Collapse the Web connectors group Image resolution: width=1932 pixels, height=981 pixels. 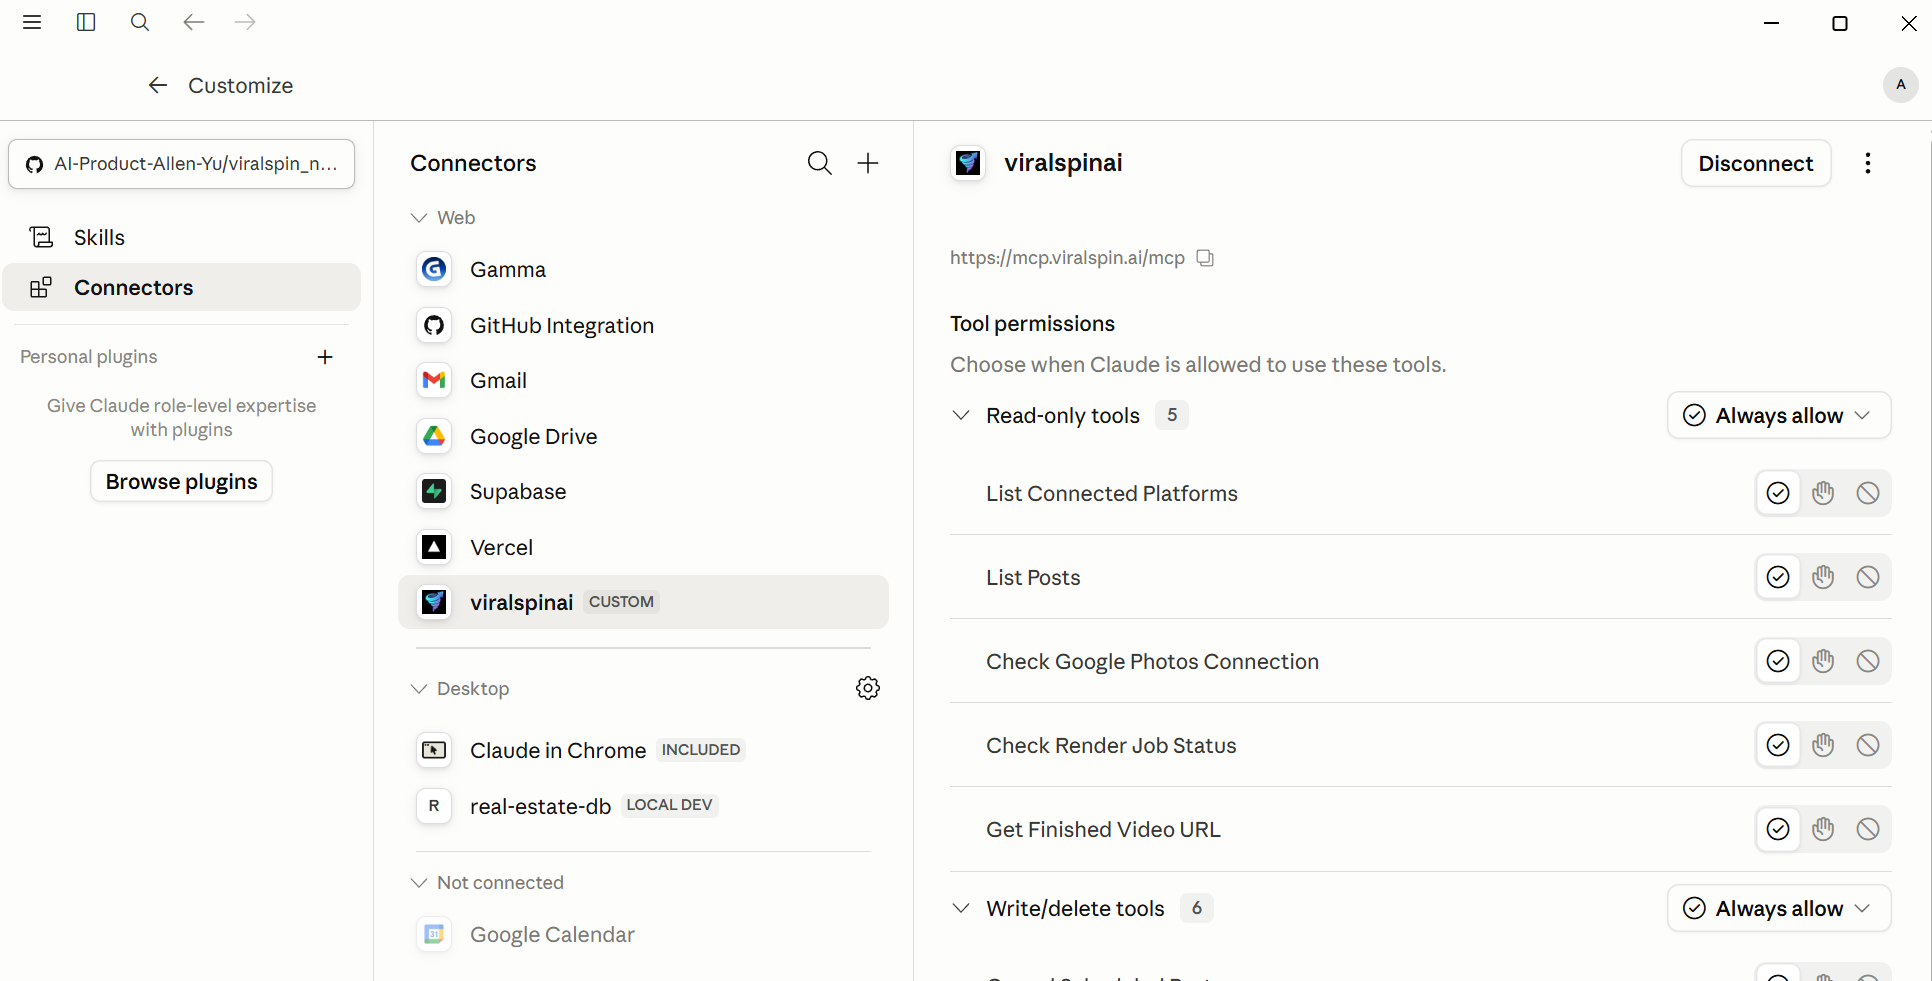point(419,218)
